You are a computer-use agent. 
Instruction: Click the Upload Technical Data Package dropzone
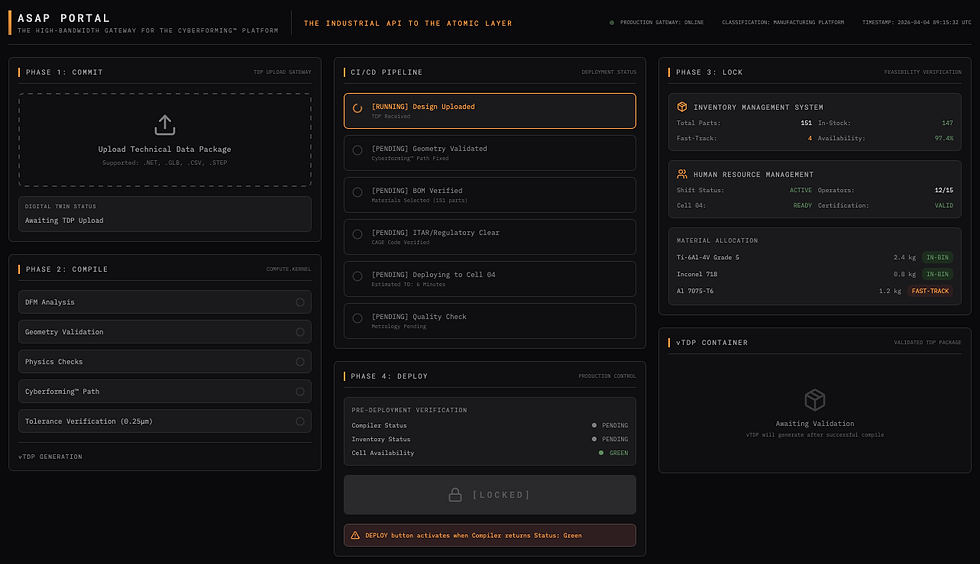pos(165,139)
